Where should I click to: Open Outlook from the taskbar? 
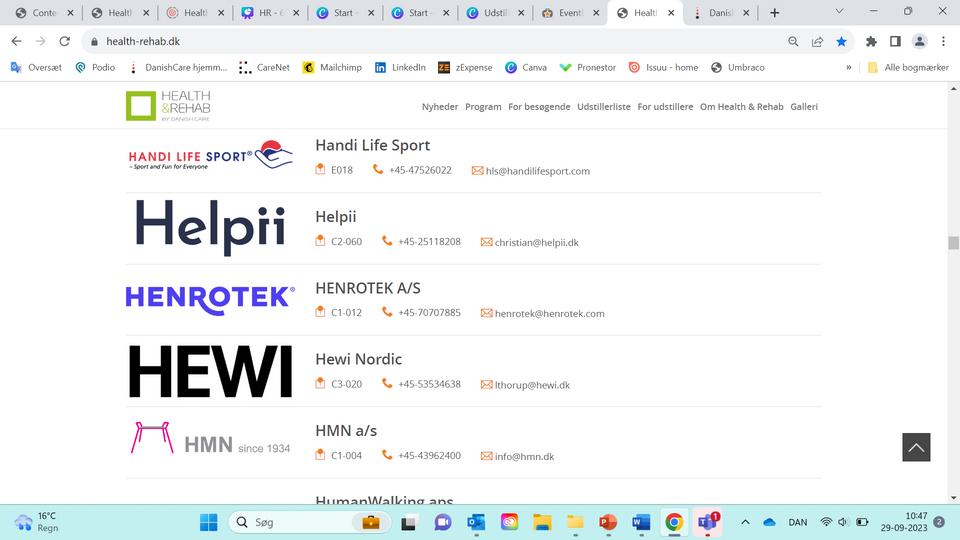[476, 522]
